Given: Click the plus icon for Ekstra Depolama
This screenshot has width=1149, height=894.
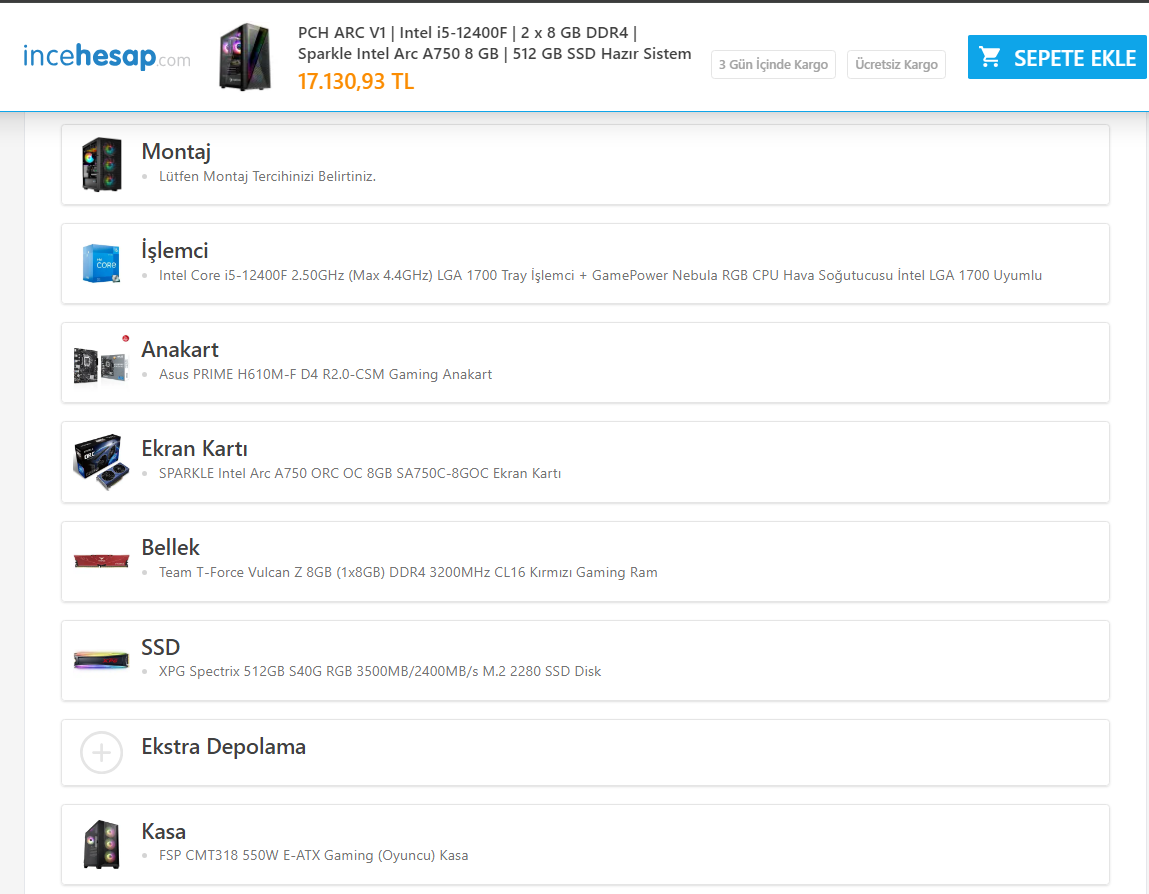Looking at the screenshot, I should tap(102, 752).
